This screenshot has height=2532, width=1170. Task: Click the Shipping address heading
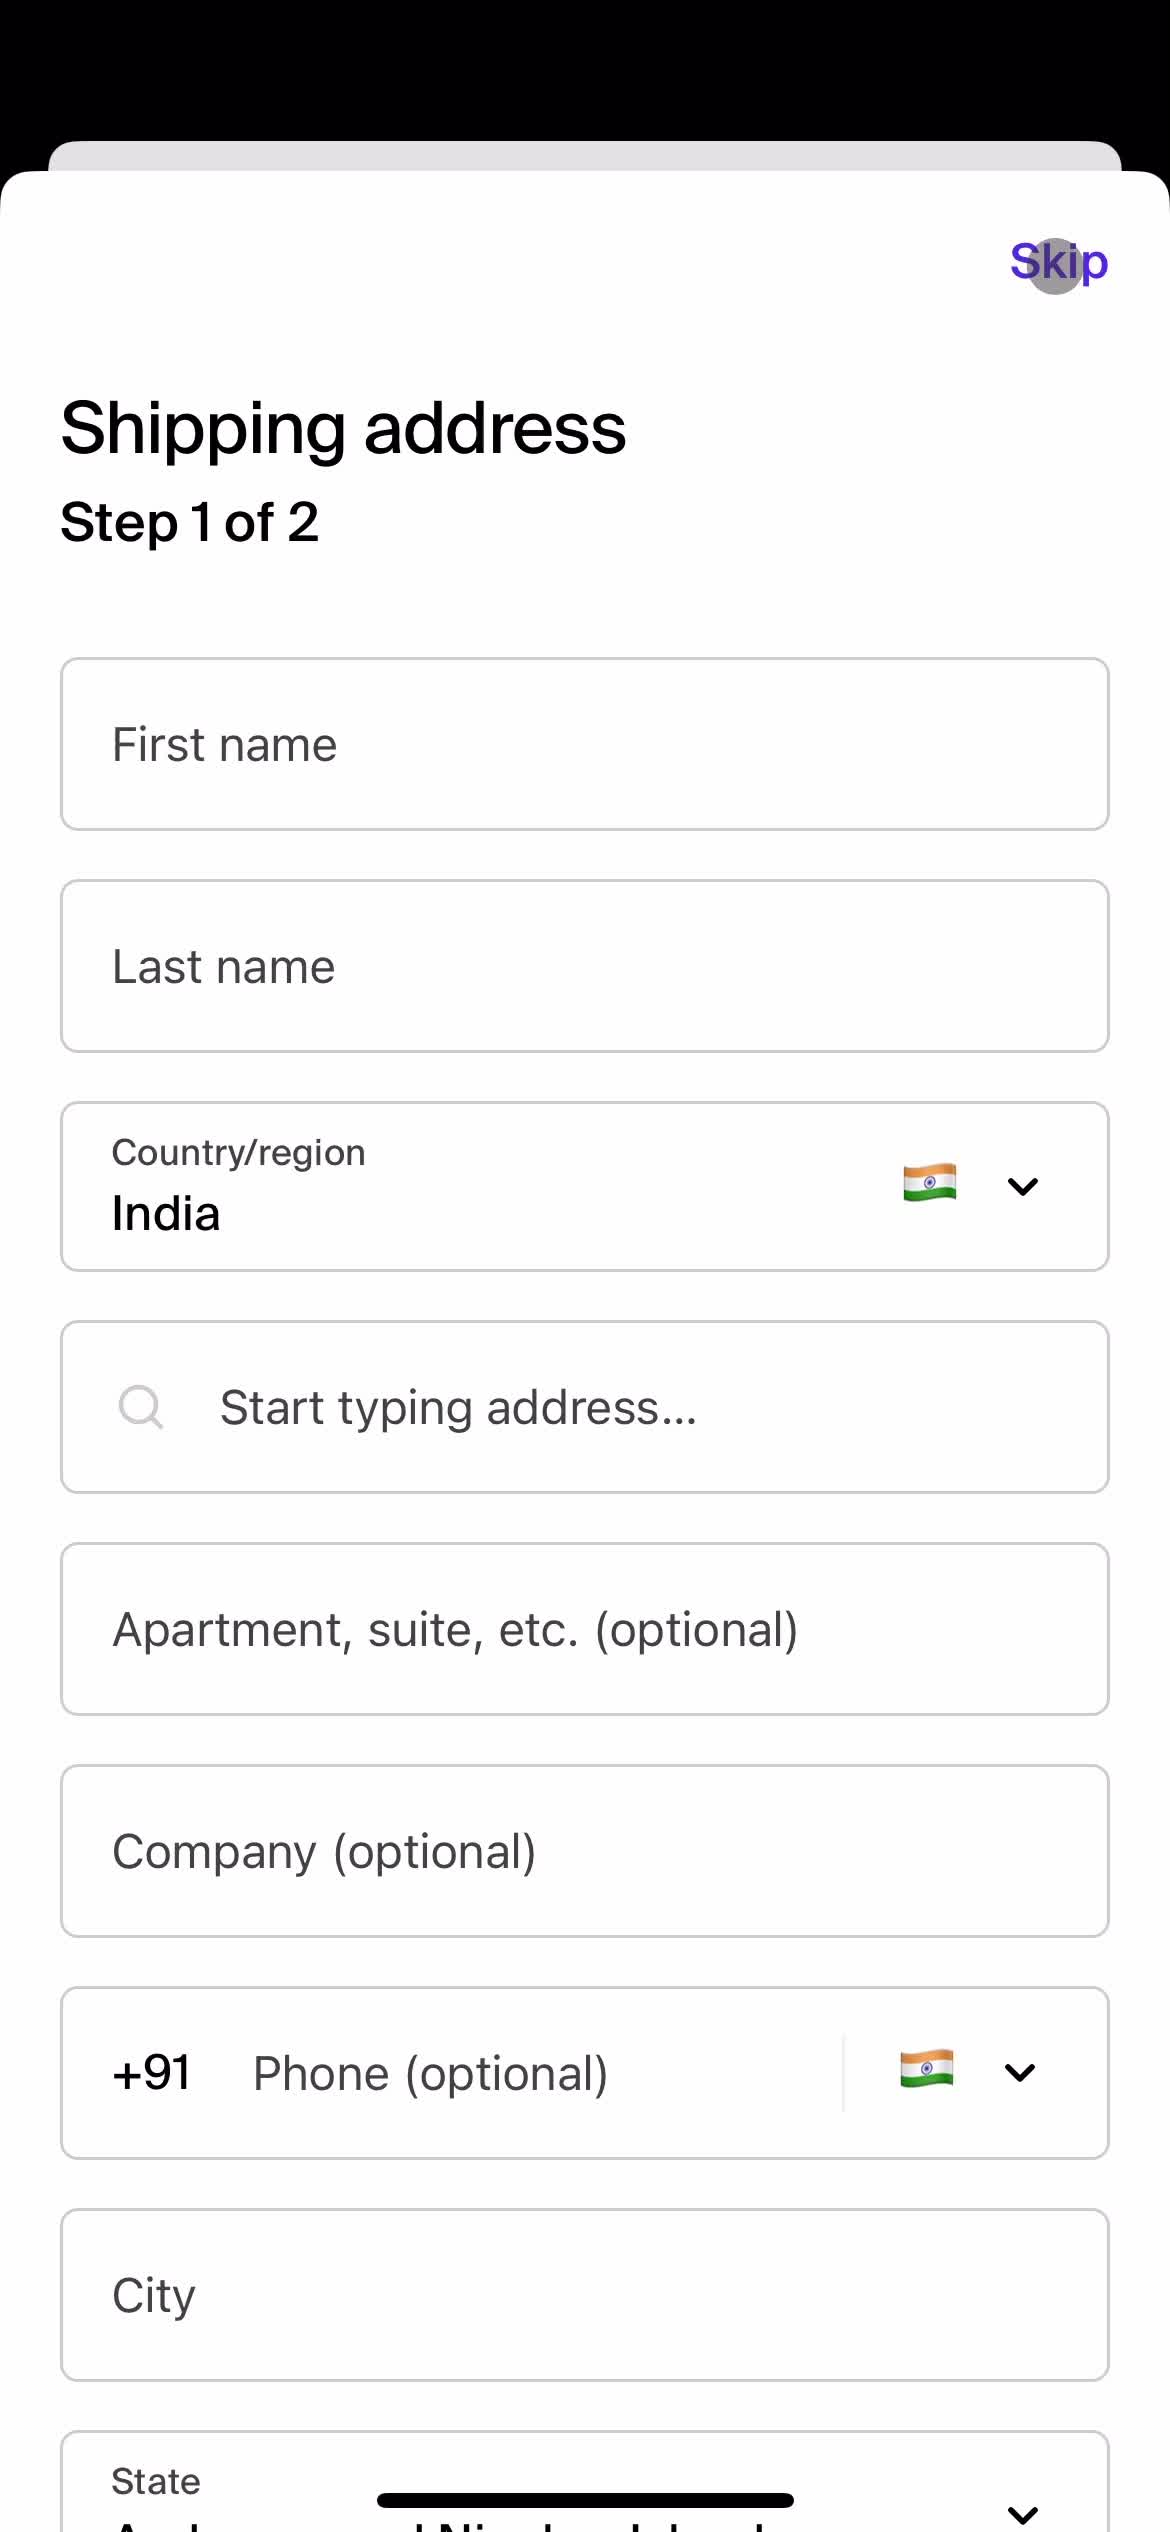[x=344, y=429]
